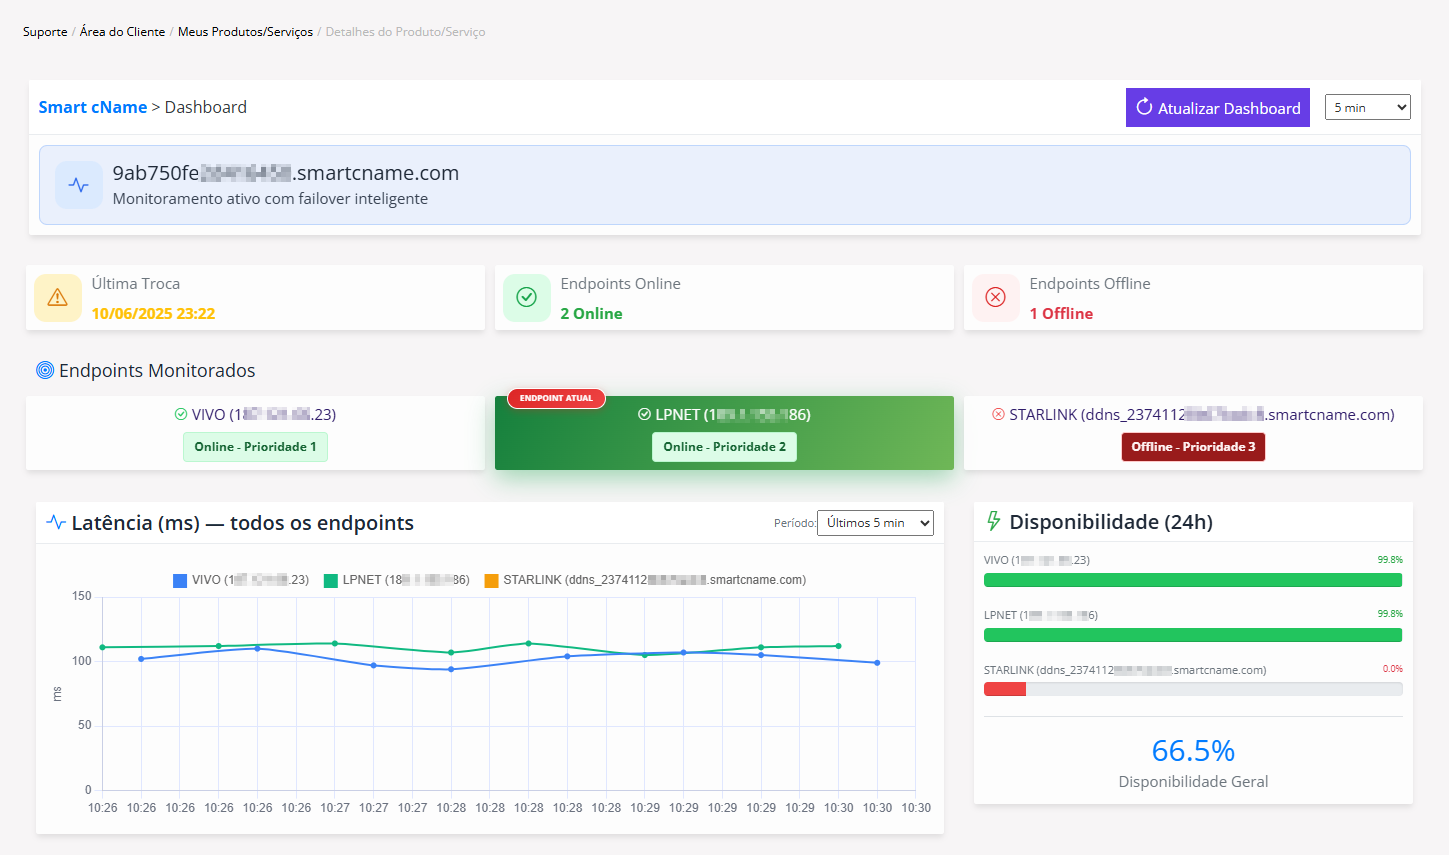Open the Suporte breadcrumb item

point(44,31)
